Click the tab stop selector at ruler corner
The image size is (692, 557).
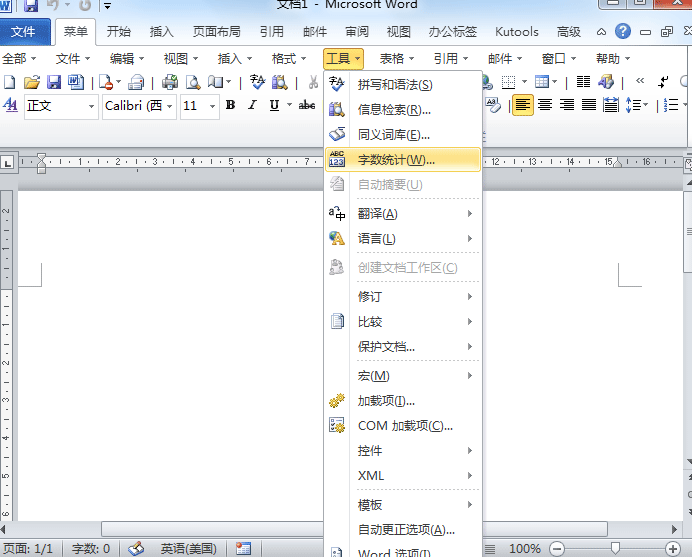[8, 162]
